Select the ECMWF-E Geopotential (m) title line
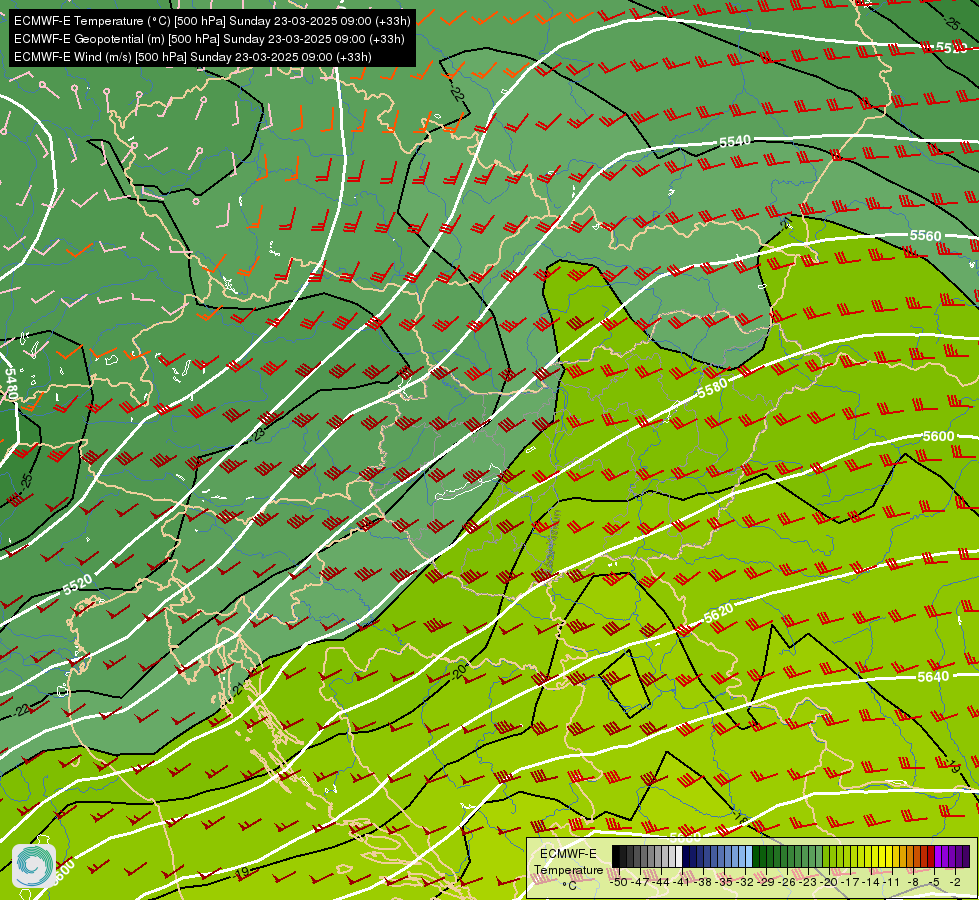The image size is (979, 900). 209,39
